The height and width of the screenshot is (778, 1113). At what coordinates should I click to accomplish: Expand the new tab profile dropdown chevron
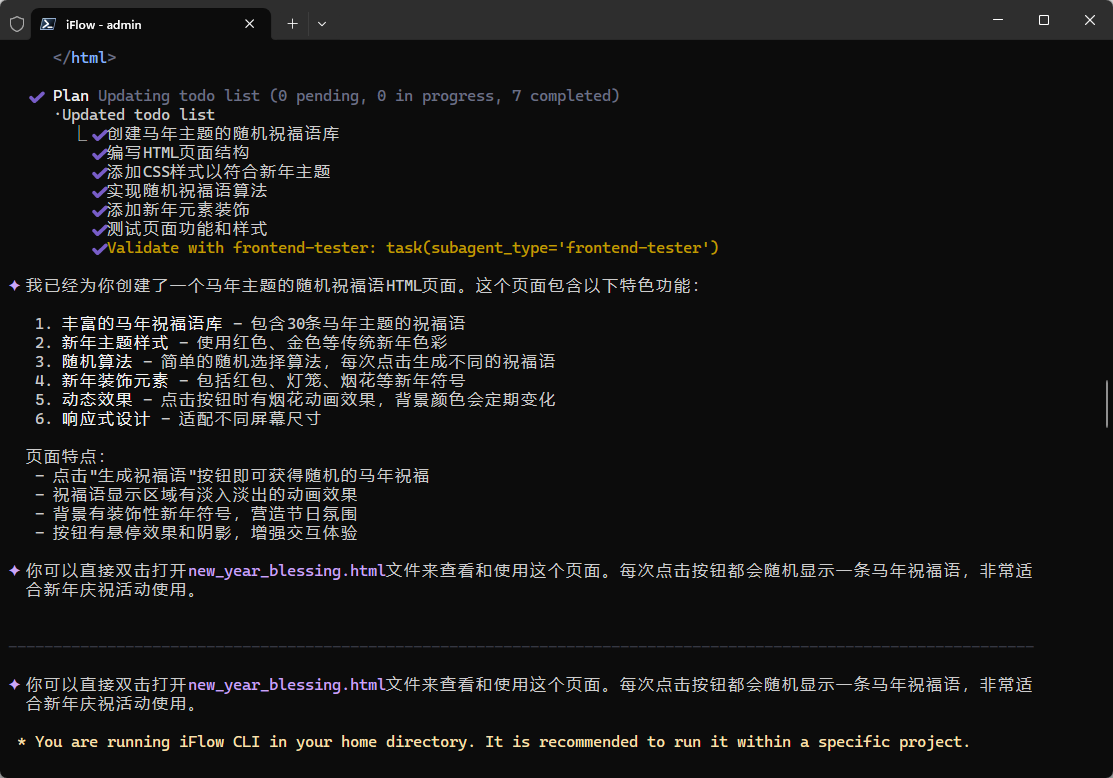(322, 23)
